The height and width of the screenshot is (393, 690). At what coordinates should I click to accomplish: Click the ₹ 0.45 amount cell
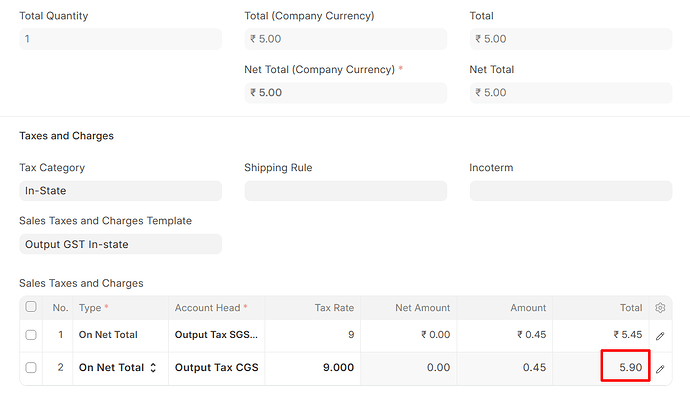click(505, 335)
